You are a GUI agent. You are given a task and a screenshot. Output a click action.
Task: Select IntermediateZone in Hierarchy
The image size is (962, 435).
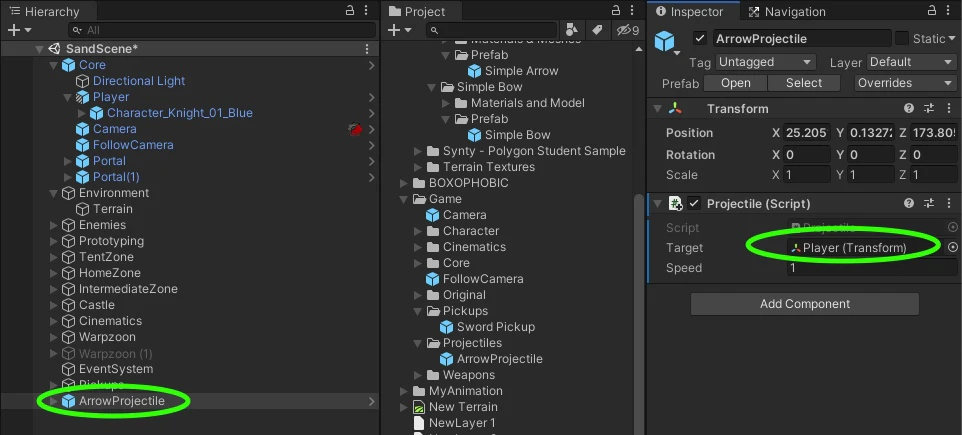point(128,289)
